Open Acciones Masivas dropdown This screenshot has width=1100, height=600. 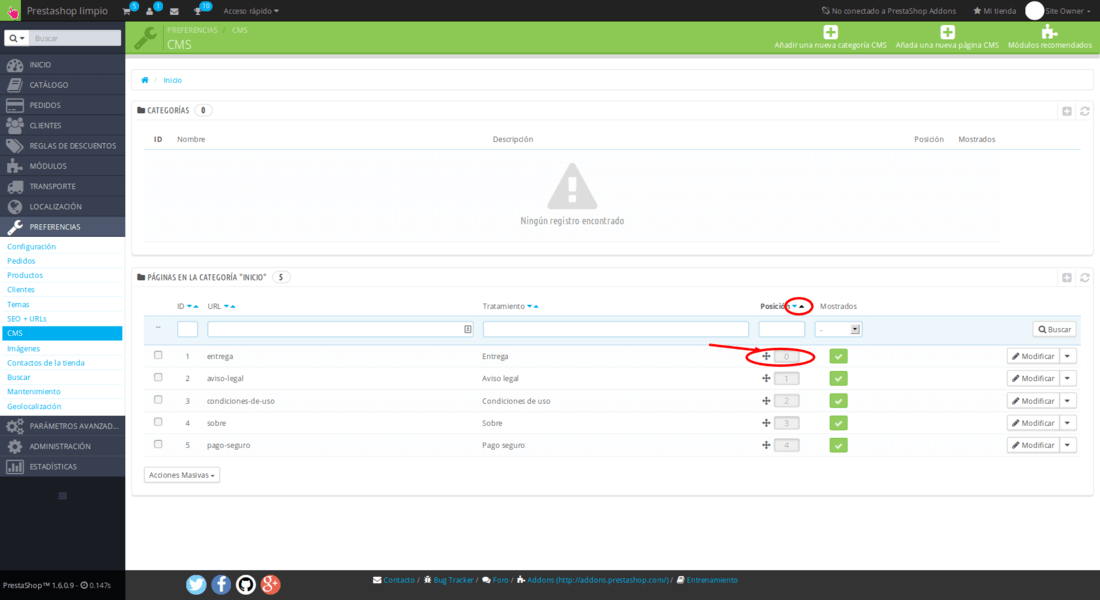click(182, 475)
